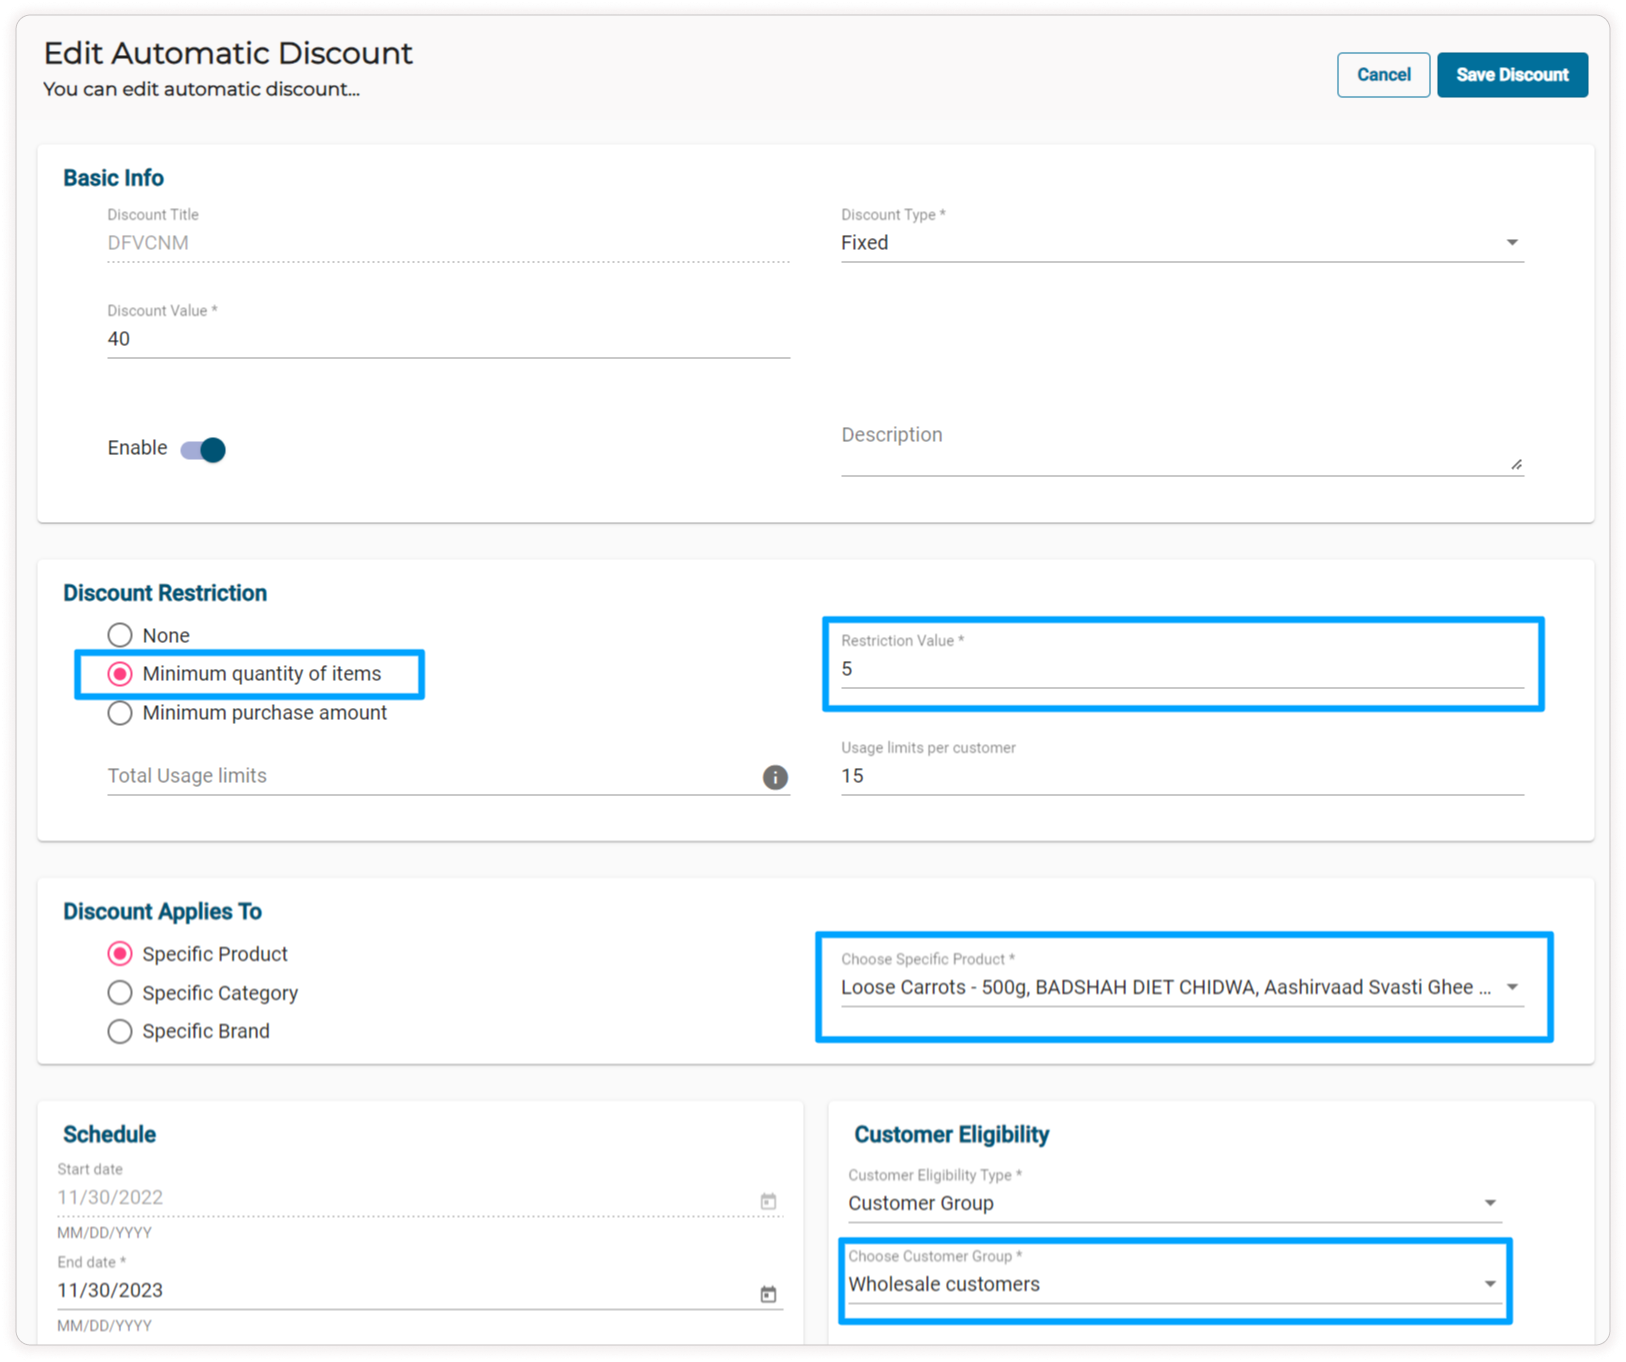
Task: Select the Specific Brand radio button
Action: click(120, 1031)
